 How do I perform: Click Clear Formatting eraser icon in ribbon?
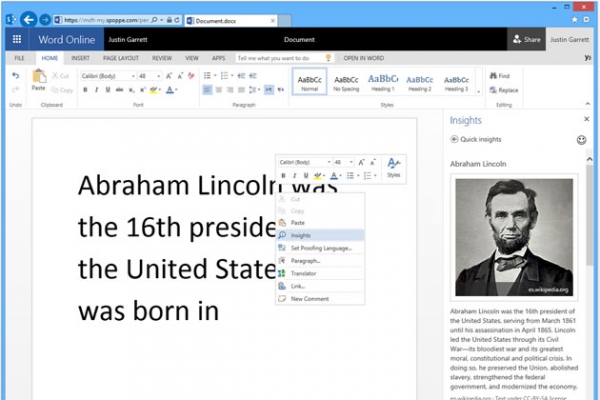point(191,76)
